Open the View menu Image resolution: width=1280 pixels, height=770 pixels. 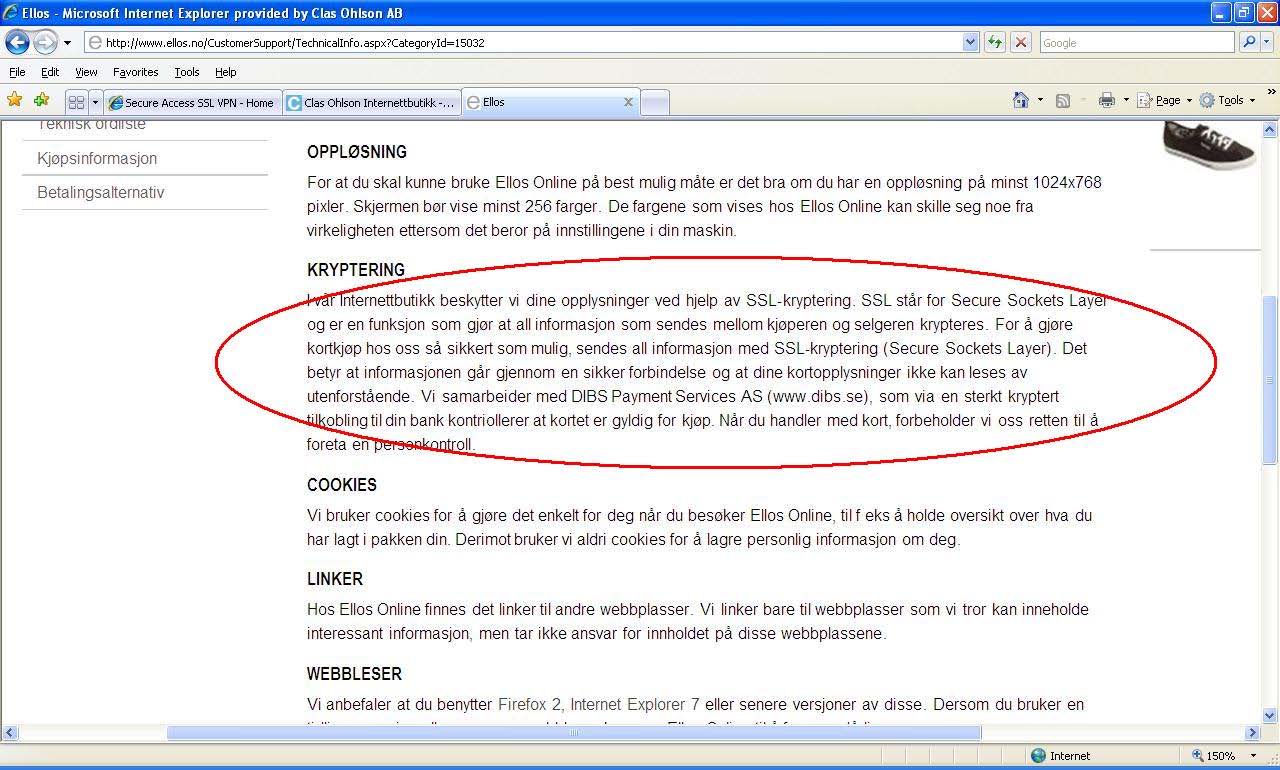[x=86, y=72]
